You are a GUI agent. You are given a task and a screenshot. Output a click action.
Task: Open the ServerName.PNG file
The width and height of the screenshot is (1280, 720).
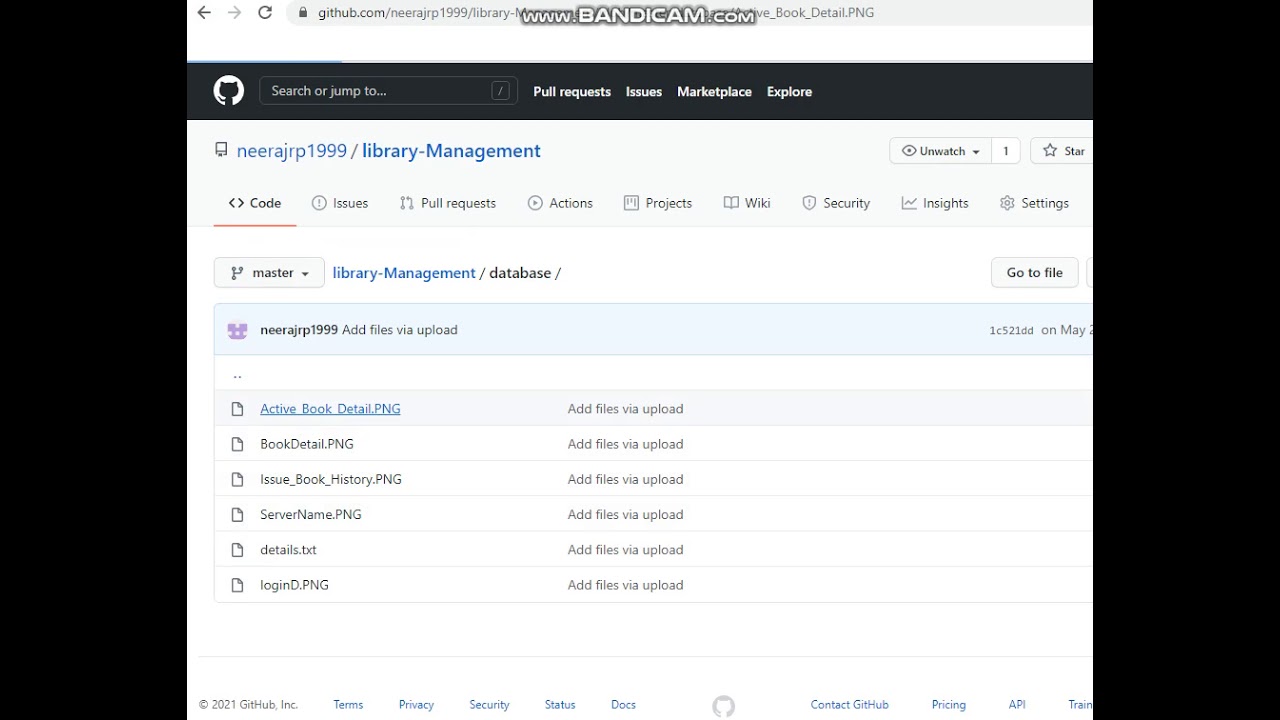(x=311, y=515)
